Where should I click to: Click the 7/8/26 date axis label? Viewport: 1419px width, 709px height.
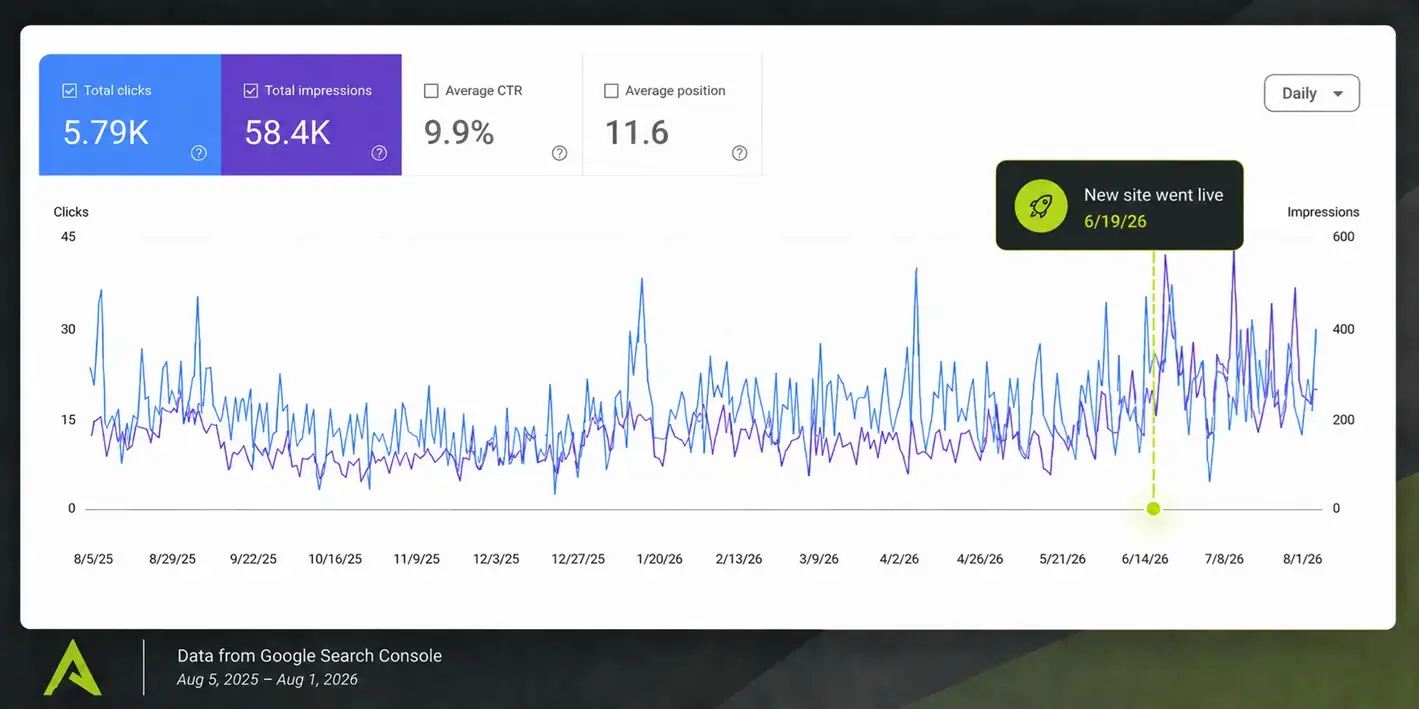click(1223, 559)
